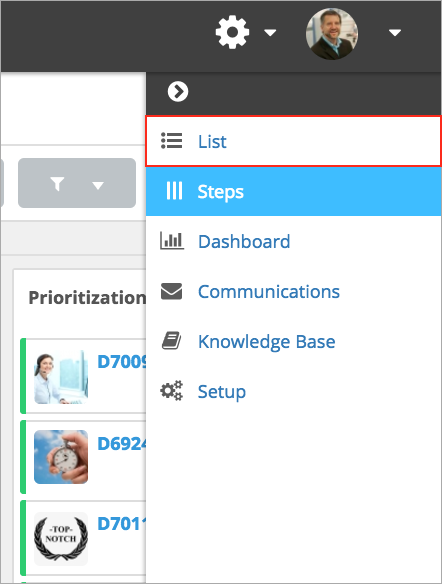Open the filter funnel dropdown button
The image size is (442, 584).
point(77,183)
